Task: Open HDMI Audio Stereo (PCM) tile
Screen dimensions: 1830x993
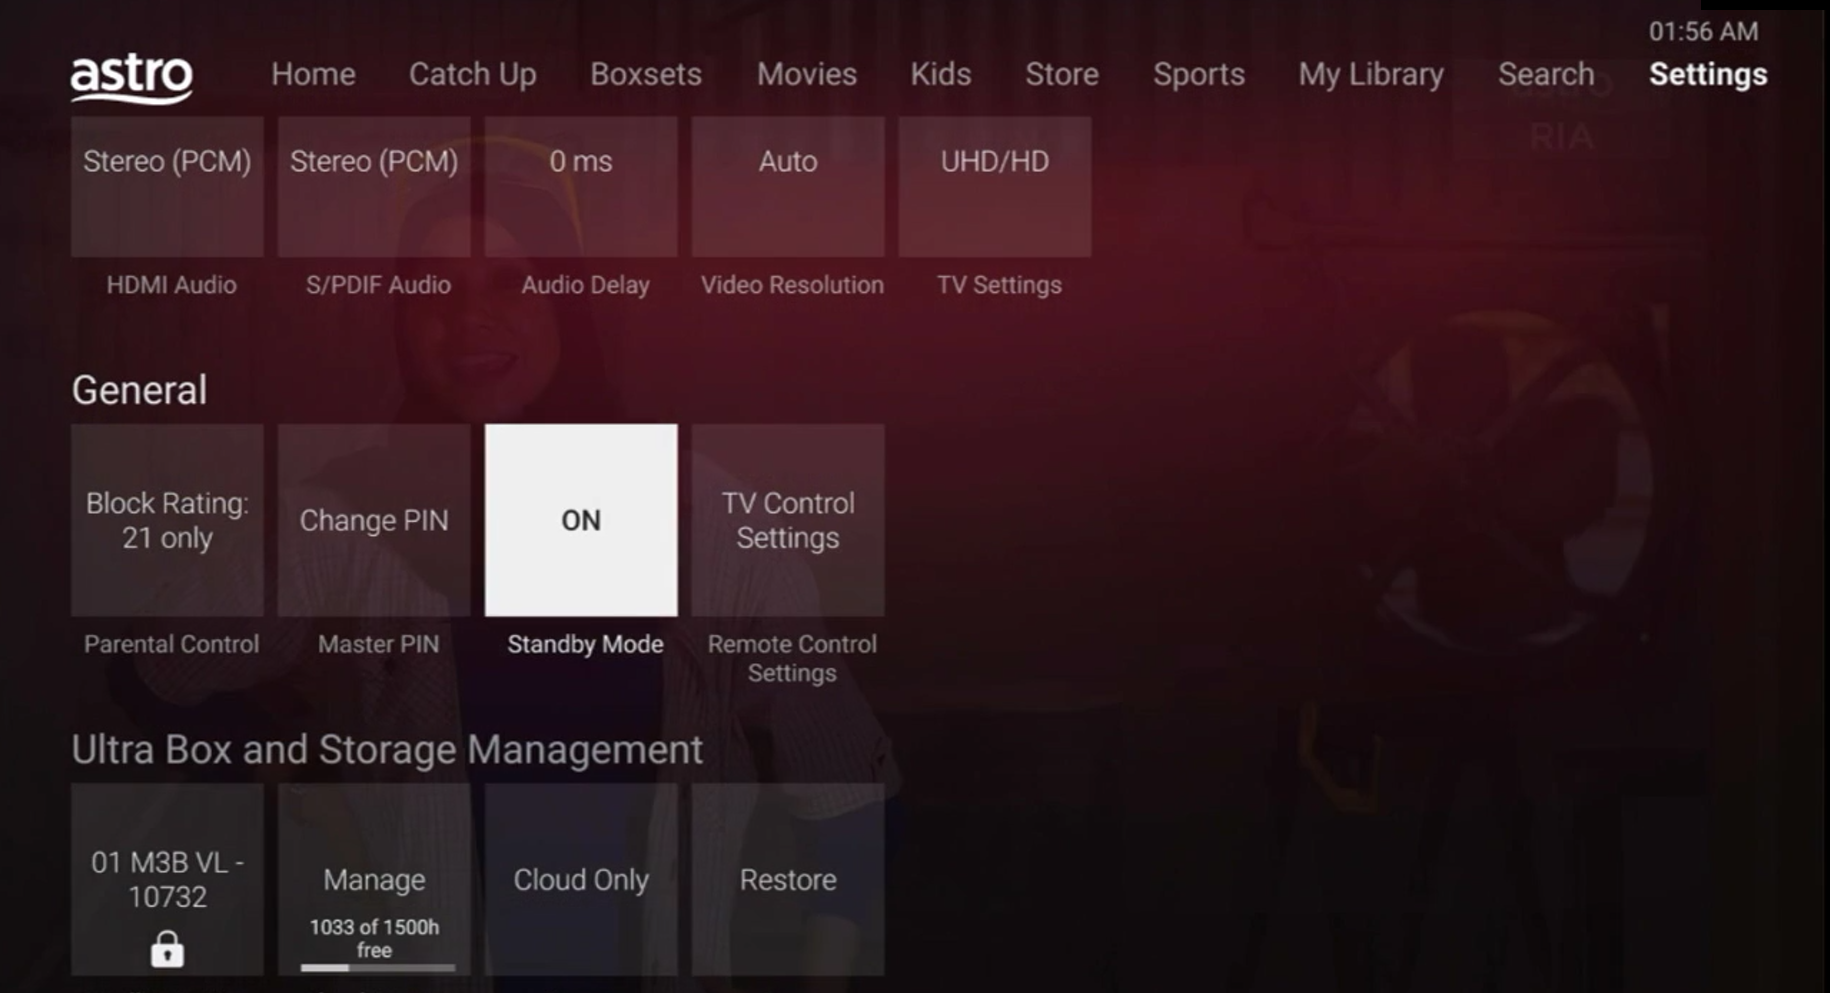Action: click(x=167, y=186)
